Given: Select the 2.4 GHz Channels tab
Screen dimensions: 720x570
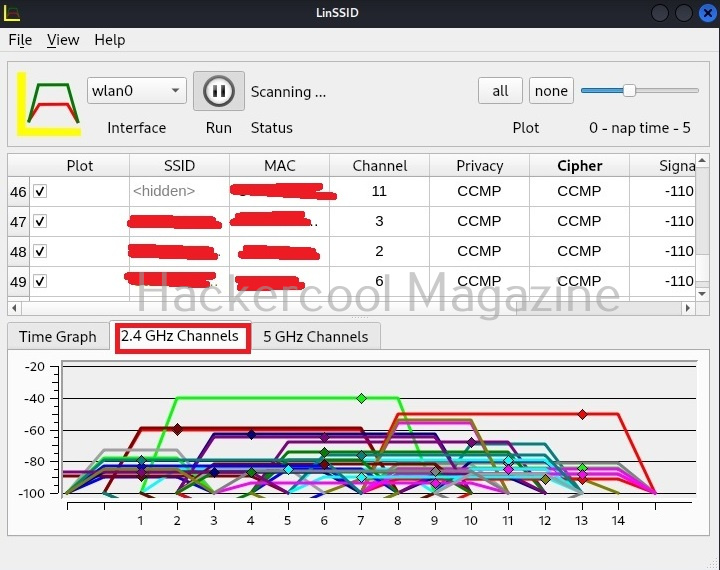Looking at the screenshot, I should [180, 336].
